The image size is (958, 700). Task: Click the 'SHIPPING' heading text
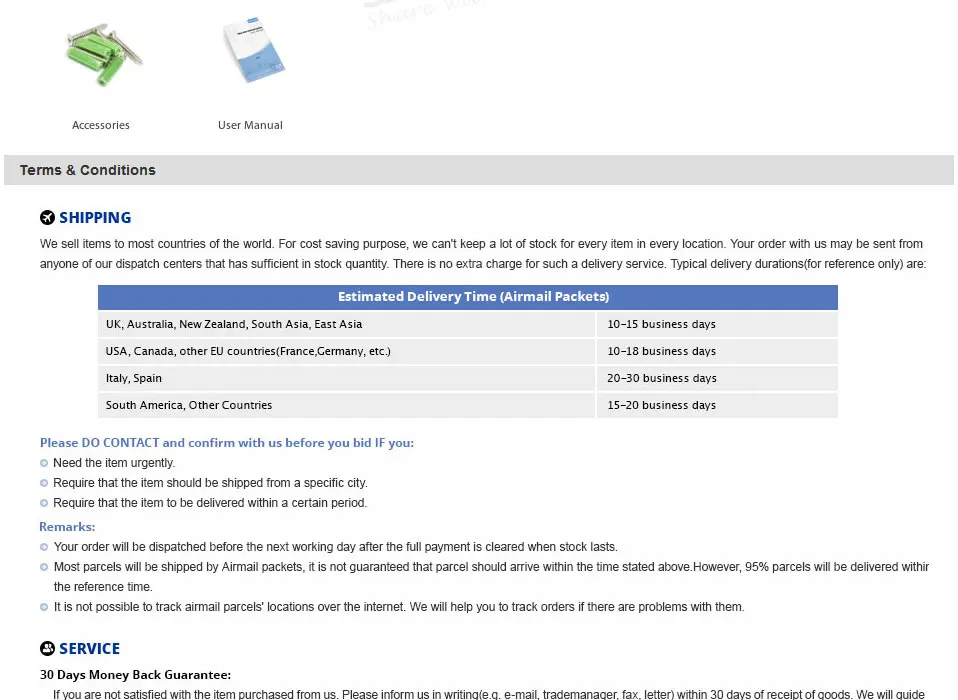(x=95, y=217)
